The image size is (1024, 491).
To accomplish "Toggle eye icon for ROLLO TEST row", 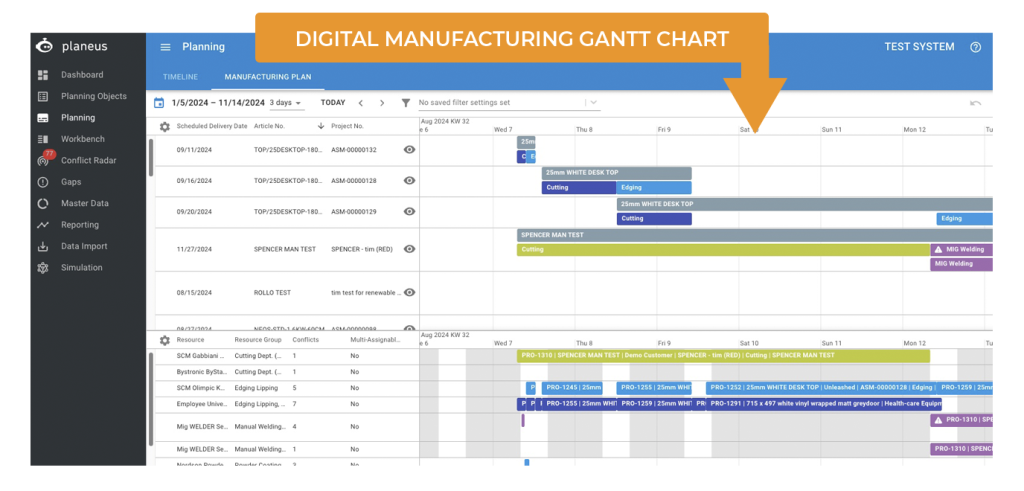I will (409, 293).
